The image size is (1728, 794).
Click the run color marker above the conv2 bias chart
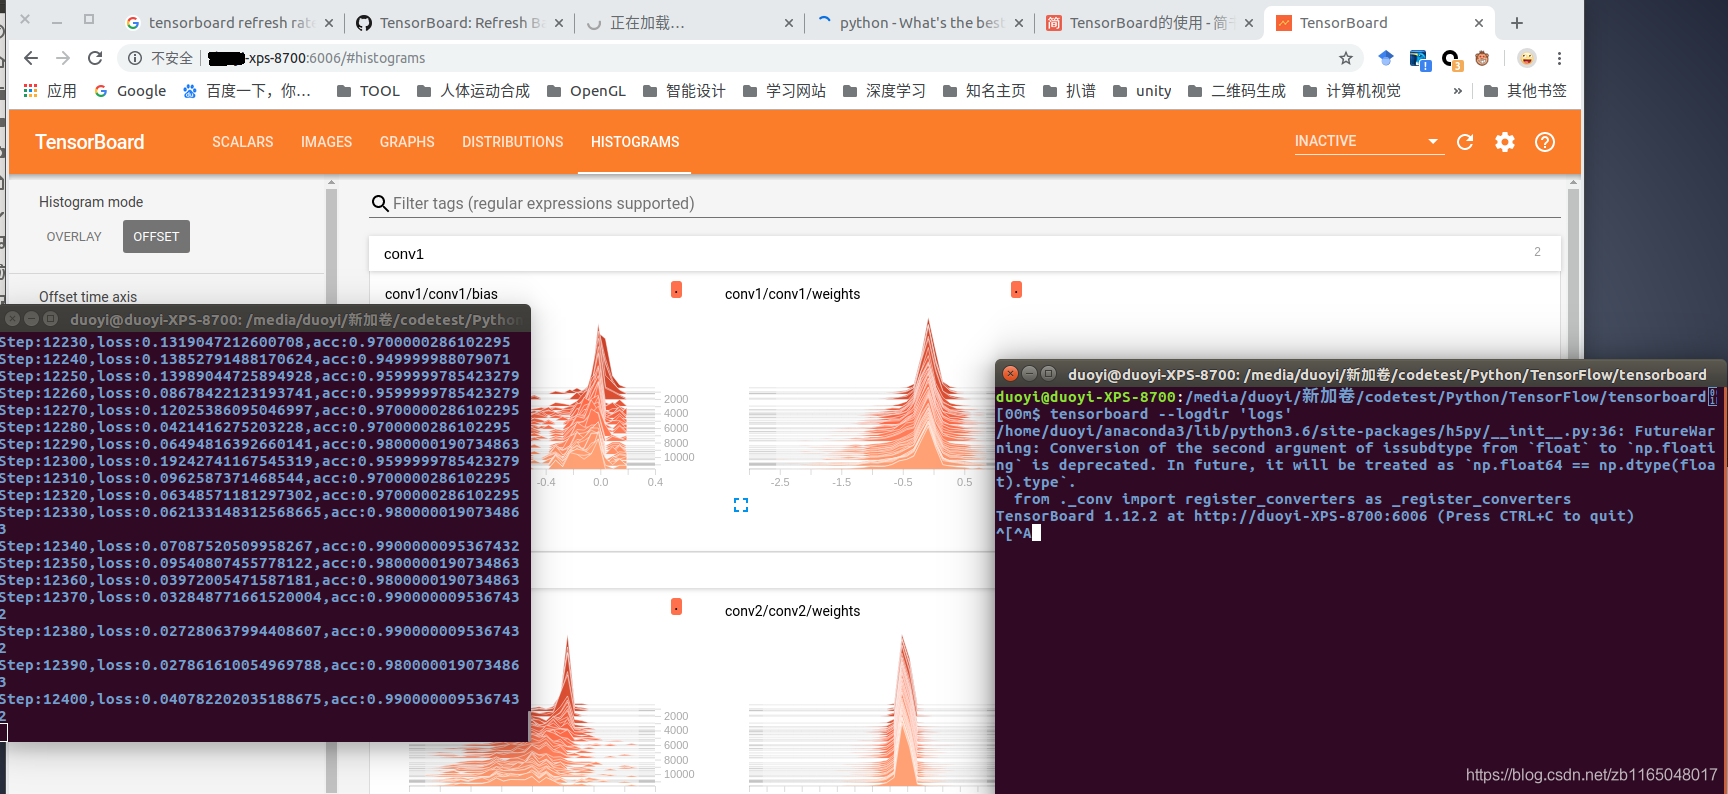[x=676, y=607]
